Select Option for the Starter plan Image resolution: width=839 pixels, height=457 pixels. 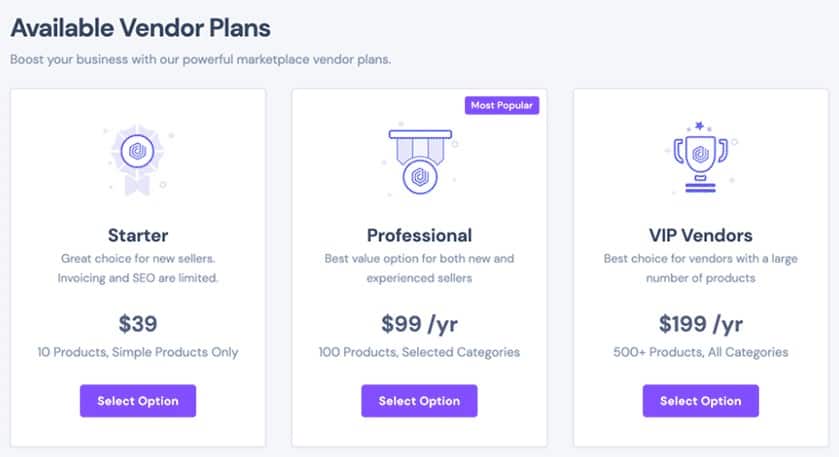138,401
